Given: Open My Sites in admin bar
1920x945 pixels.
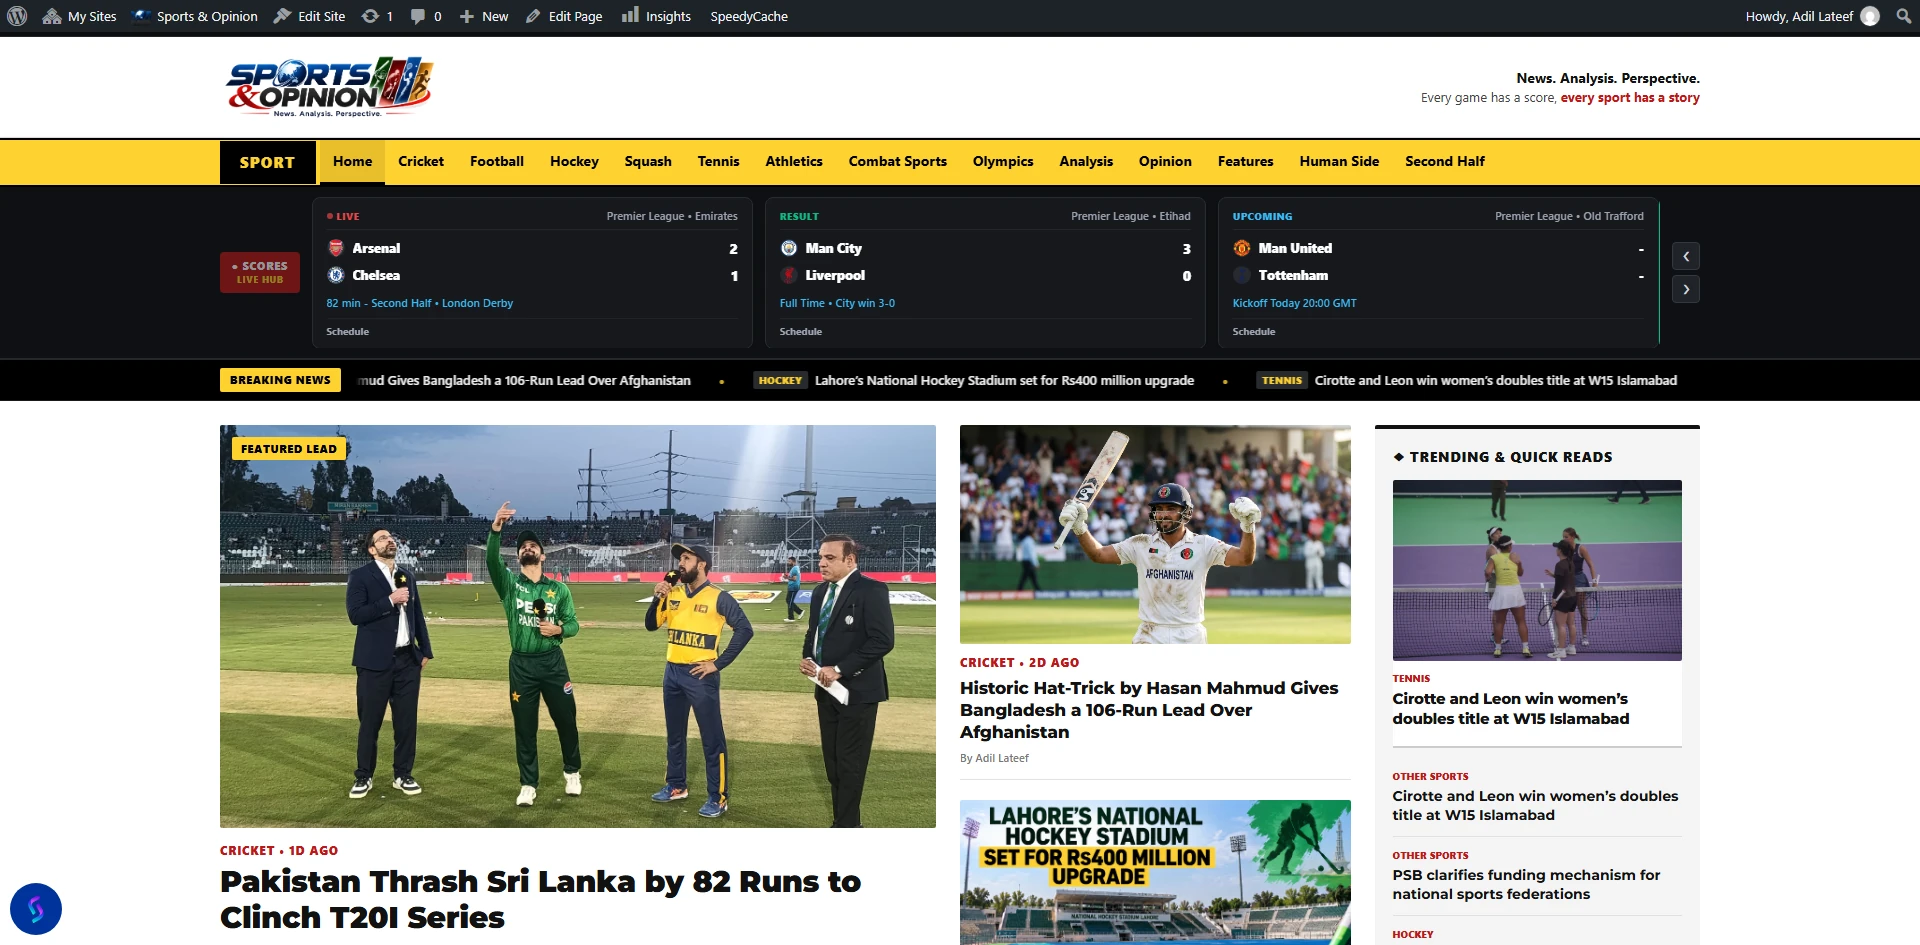Looking at the screenshot, I should (80, 16).
